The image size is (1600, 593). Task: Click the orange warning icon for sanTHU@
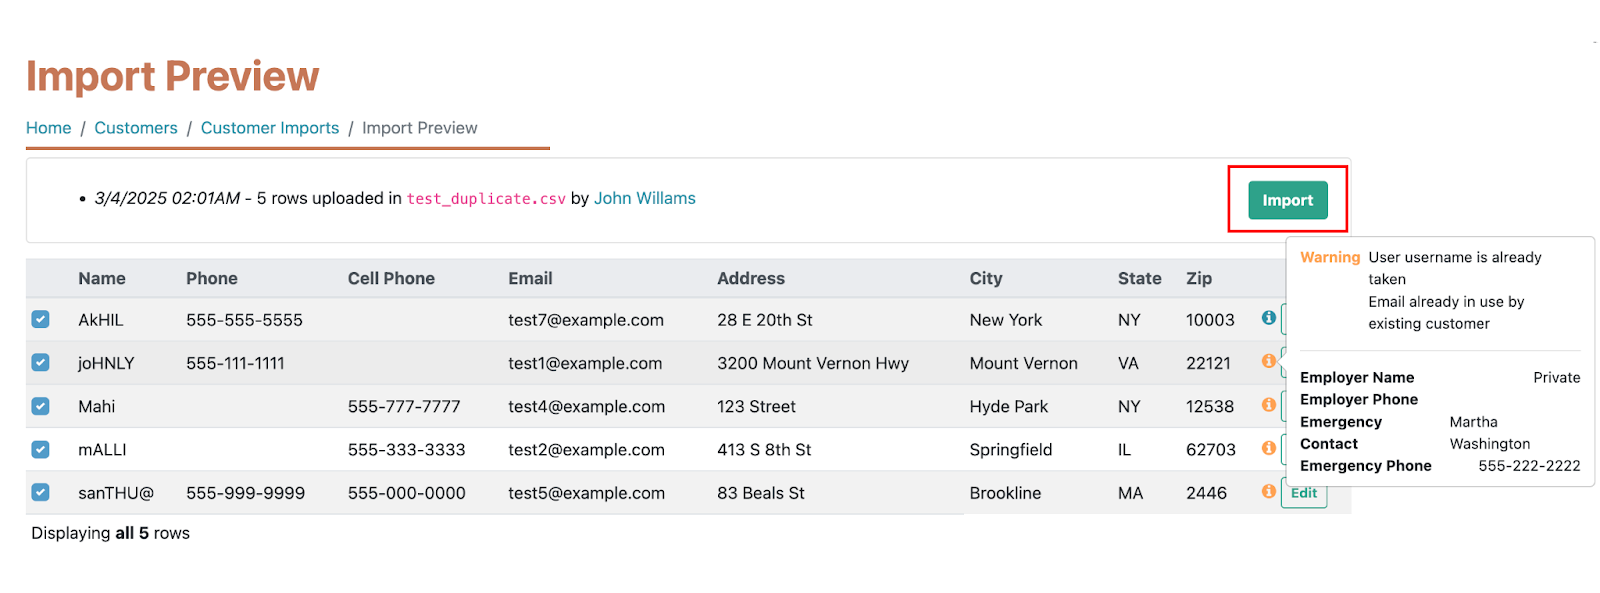pyautogui.click(x=1268, y=491)
